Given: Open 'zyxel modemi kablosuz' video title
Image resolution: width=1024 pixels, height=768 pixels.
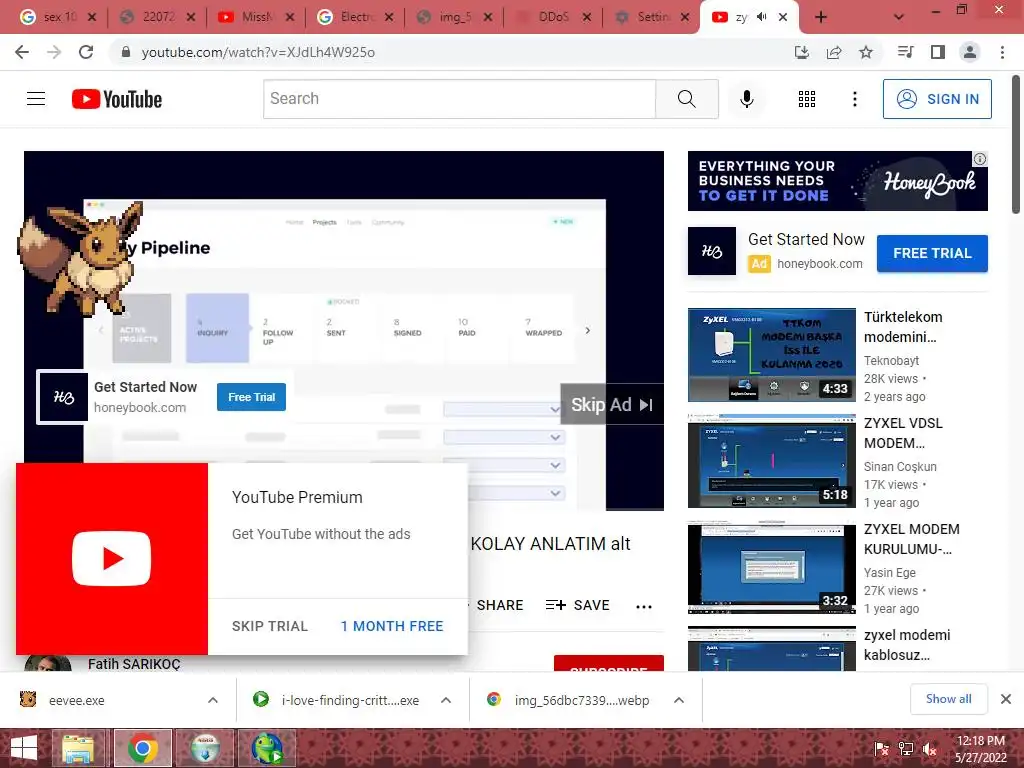Looking at the screenshot, I should click(907, 645).
